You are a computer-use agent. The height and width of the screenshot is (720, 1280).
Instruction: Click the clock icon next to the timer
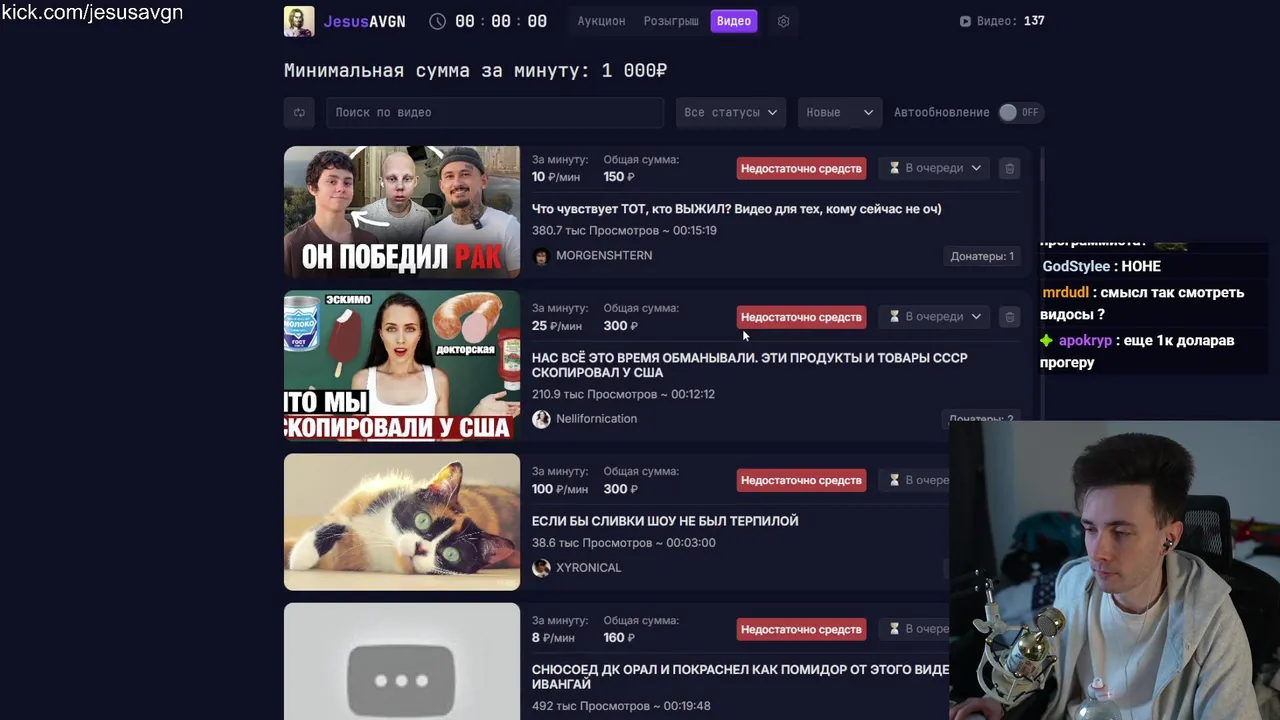[438, 21]
